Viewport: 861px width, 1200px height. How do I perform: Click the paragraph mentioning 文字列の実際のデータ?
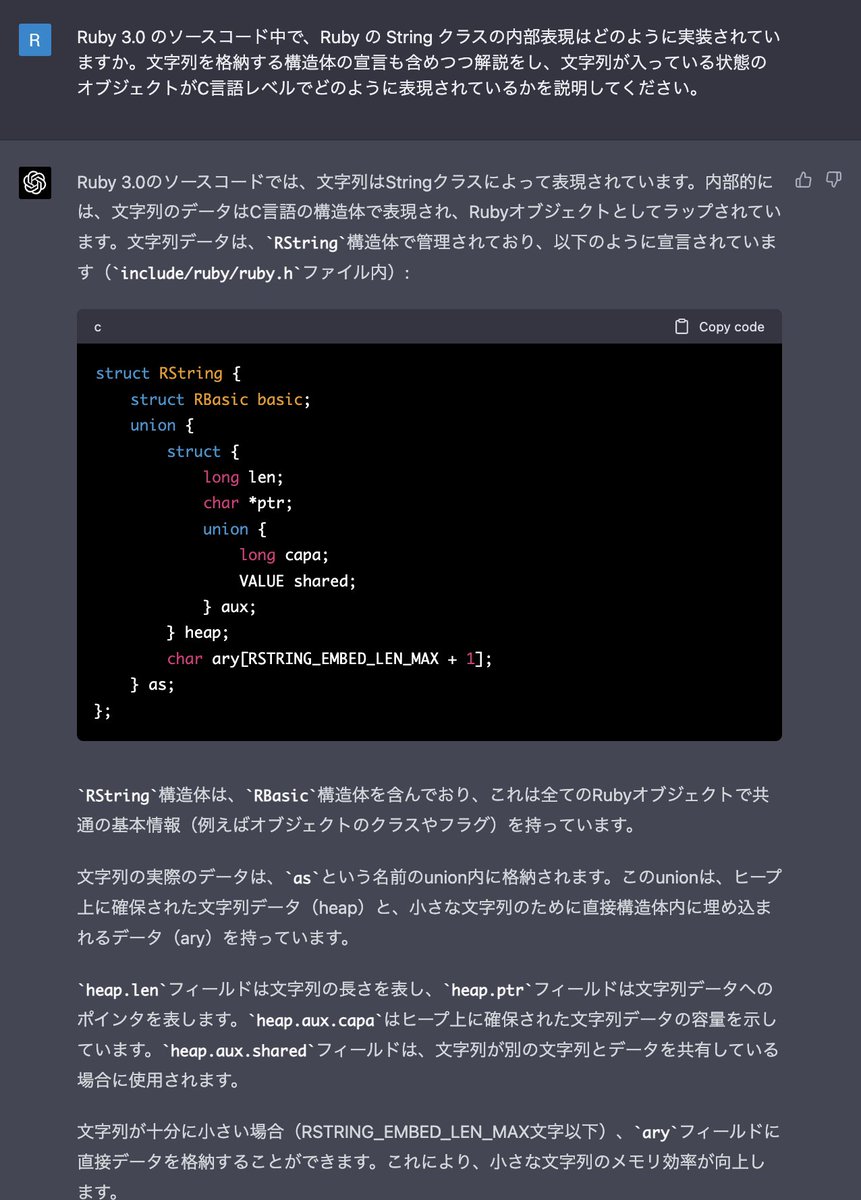click(x=429, y=908)
